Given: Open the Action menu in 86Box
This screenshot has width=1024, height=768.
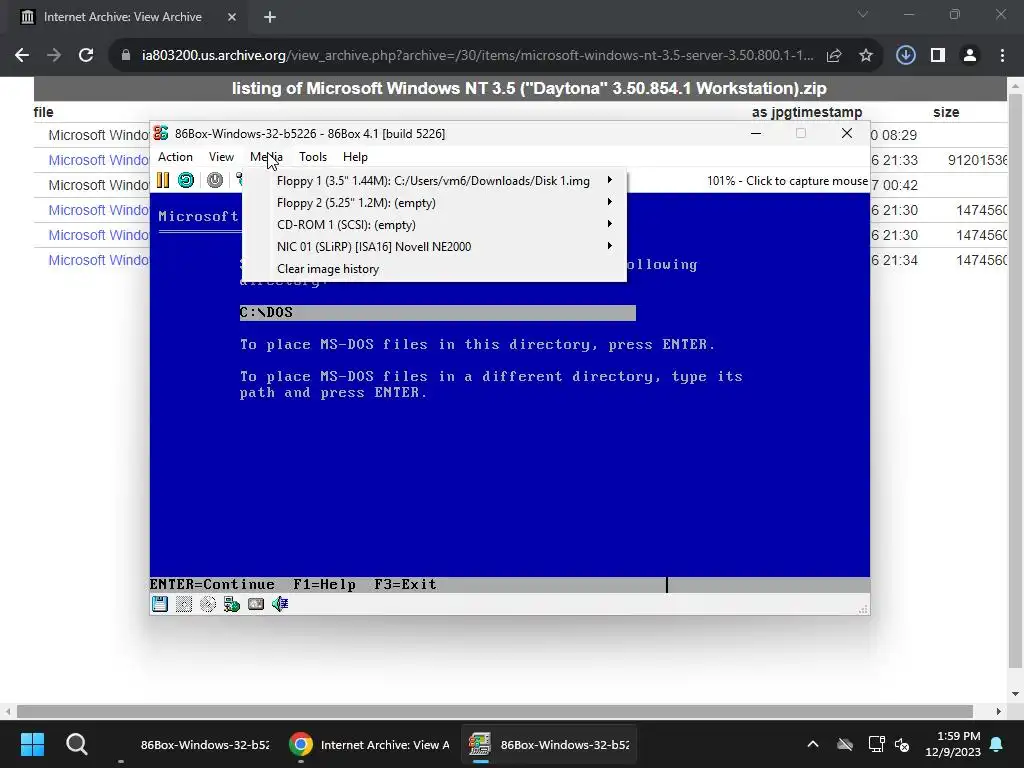Looking at the screenshot, I should [175, 157].
